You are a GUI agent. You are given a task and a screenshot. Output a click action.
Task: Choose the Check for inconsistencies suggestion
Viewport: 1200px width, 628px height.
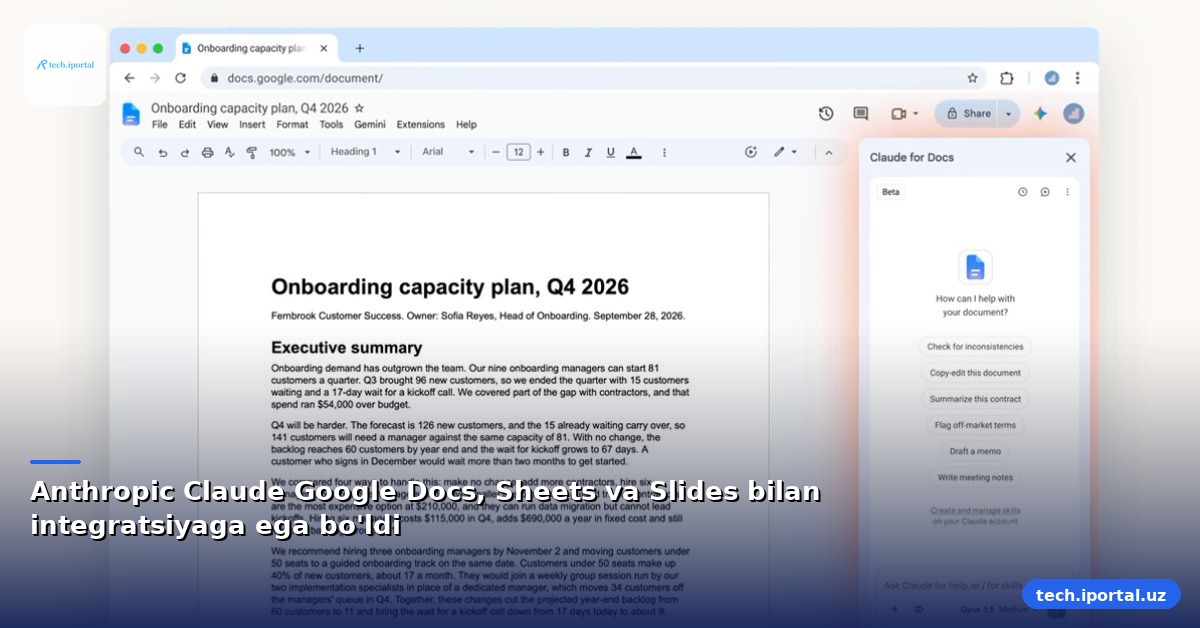pyautogui.click(x=975, y=347)
